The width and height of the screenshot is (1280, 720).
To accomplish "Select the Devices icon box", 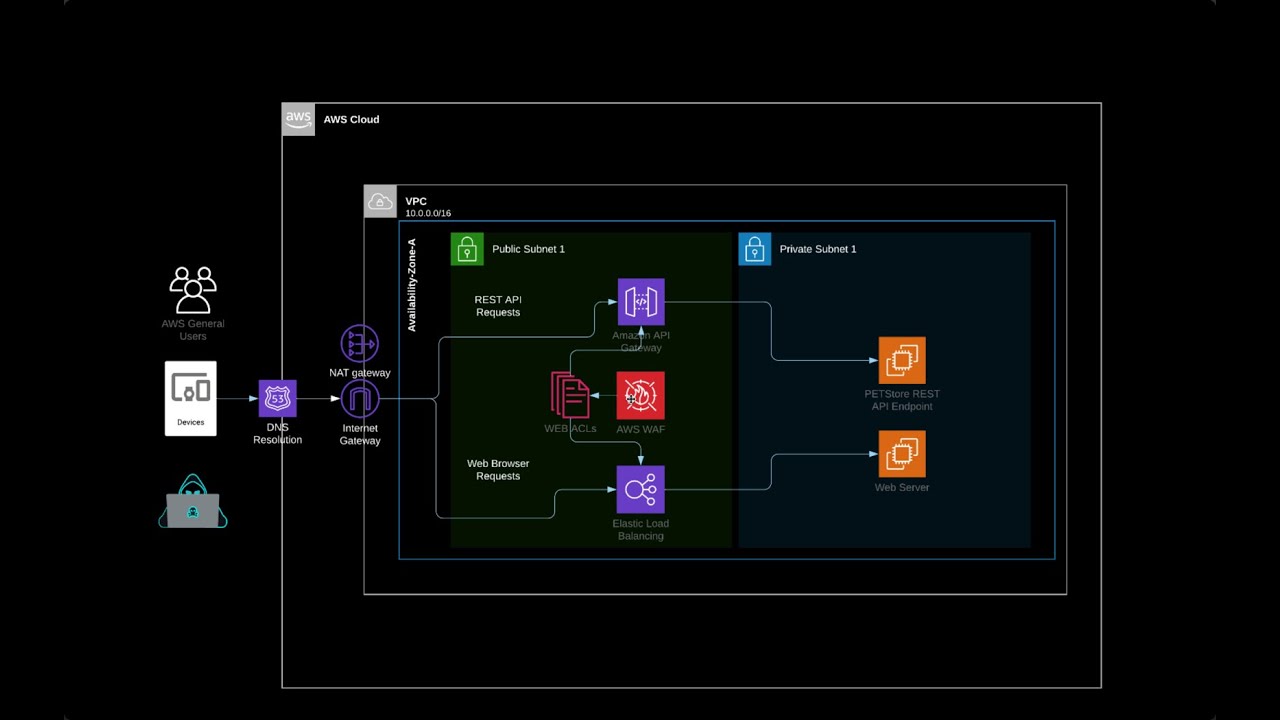I will coord(191,399).
